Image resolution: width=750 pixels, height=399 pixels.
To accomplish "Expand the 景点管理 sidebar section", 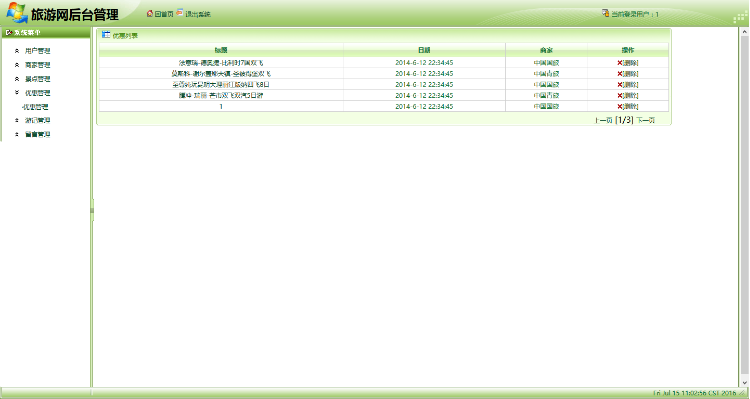I will pyautogui.click(x=37, y=78).
